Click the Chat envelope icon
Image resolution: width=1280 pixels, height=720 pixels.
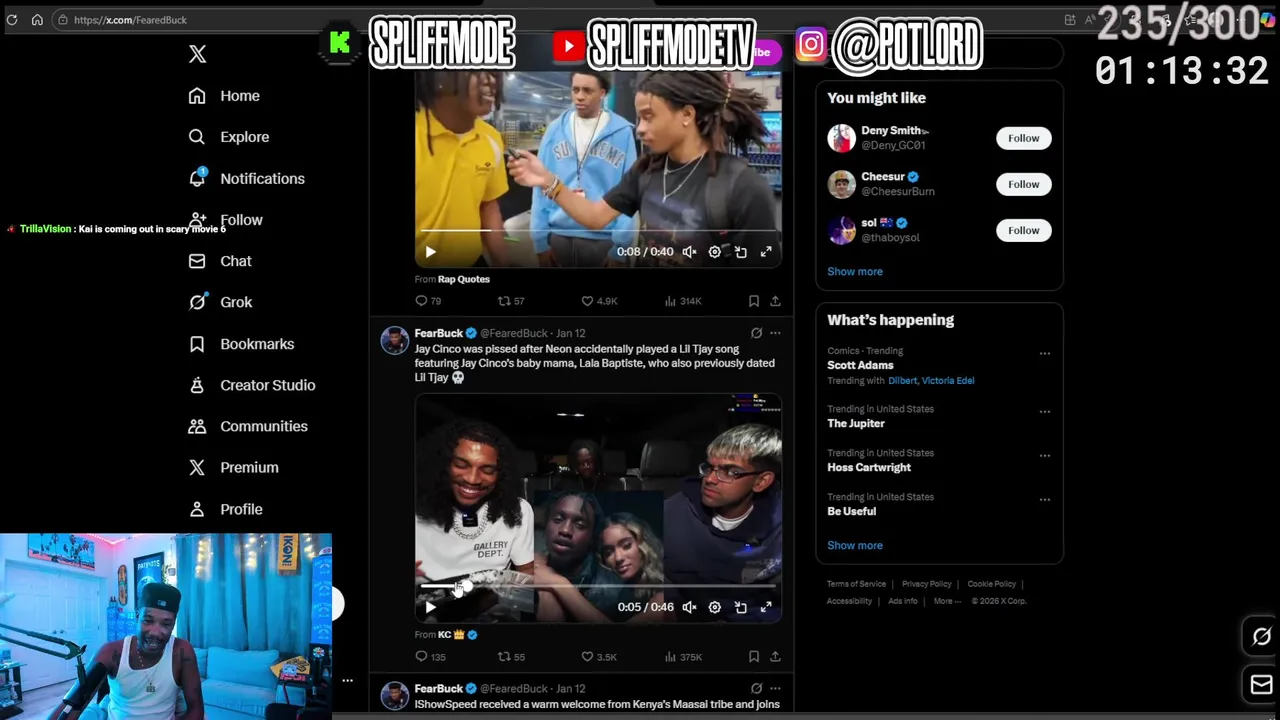point(197,261)
